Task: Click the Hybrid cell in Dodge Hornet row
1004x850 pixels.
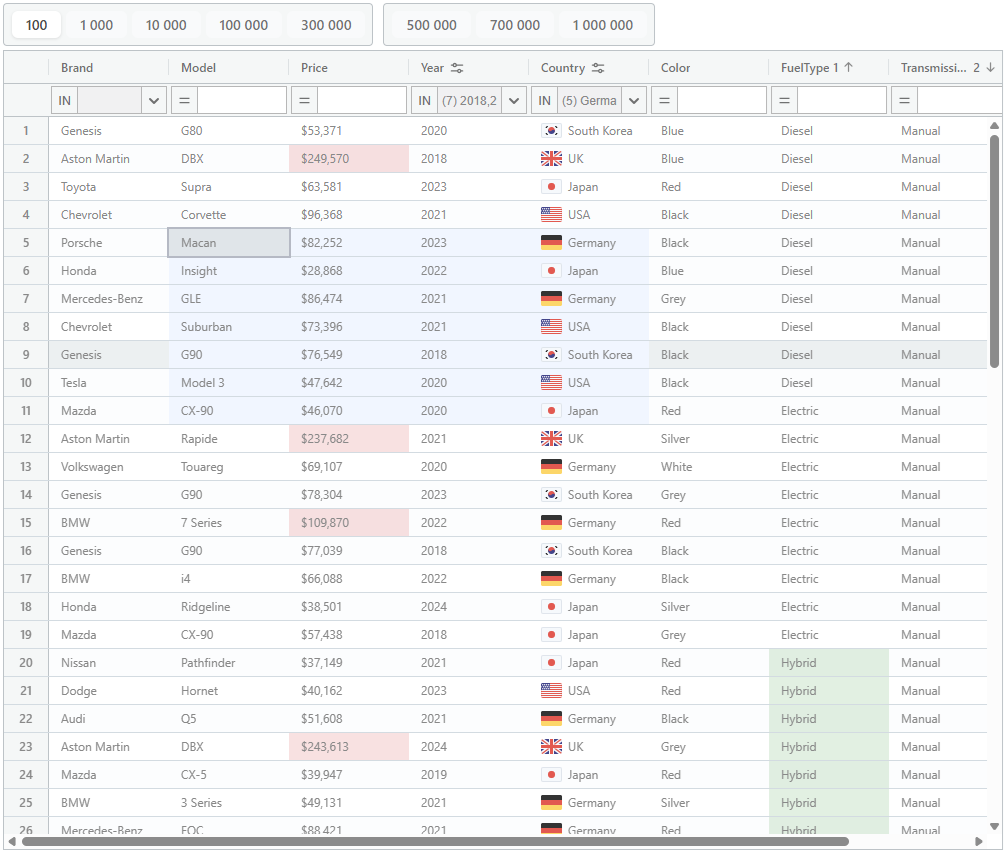Action: click(829, 691)
